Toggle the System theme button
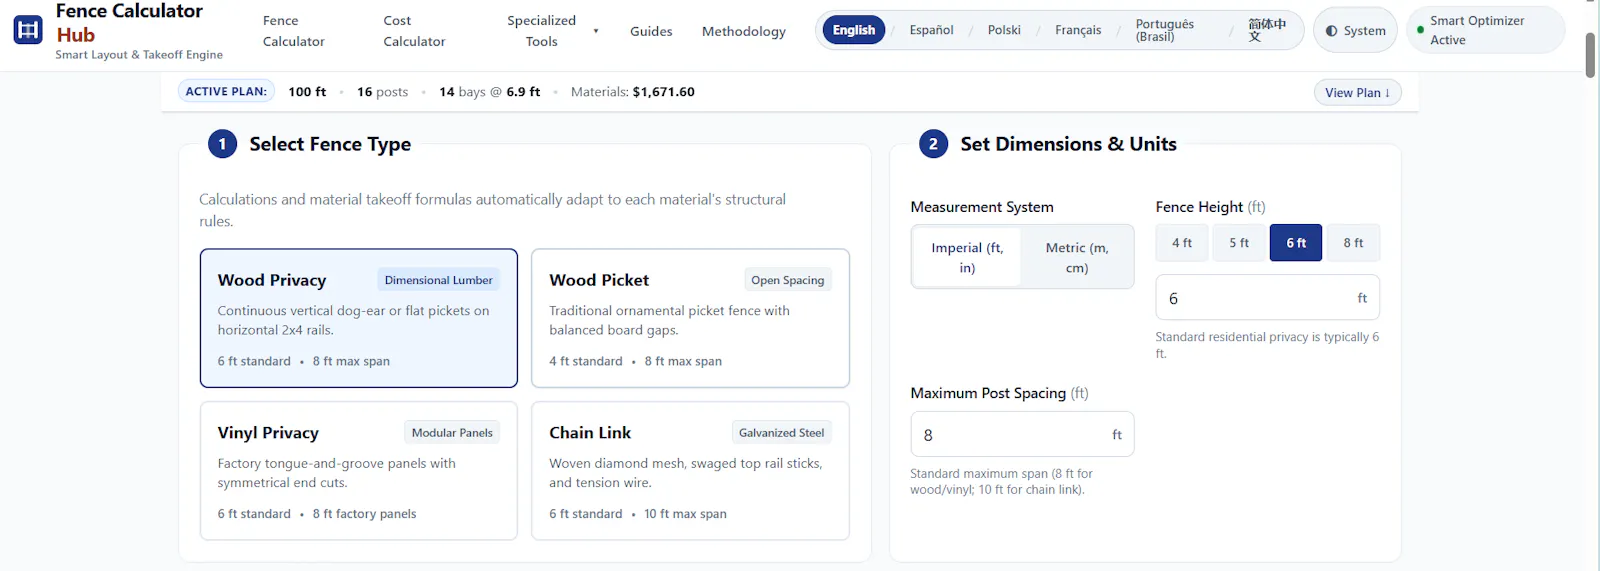 pyautogui.click(x=1355, y=31)
